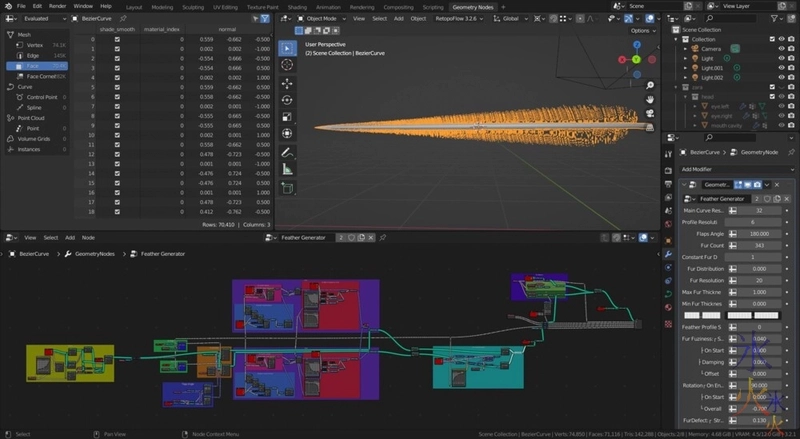Pick the Measure tool in viewport toolbar
800x439 pixels.
pos(287,170)
